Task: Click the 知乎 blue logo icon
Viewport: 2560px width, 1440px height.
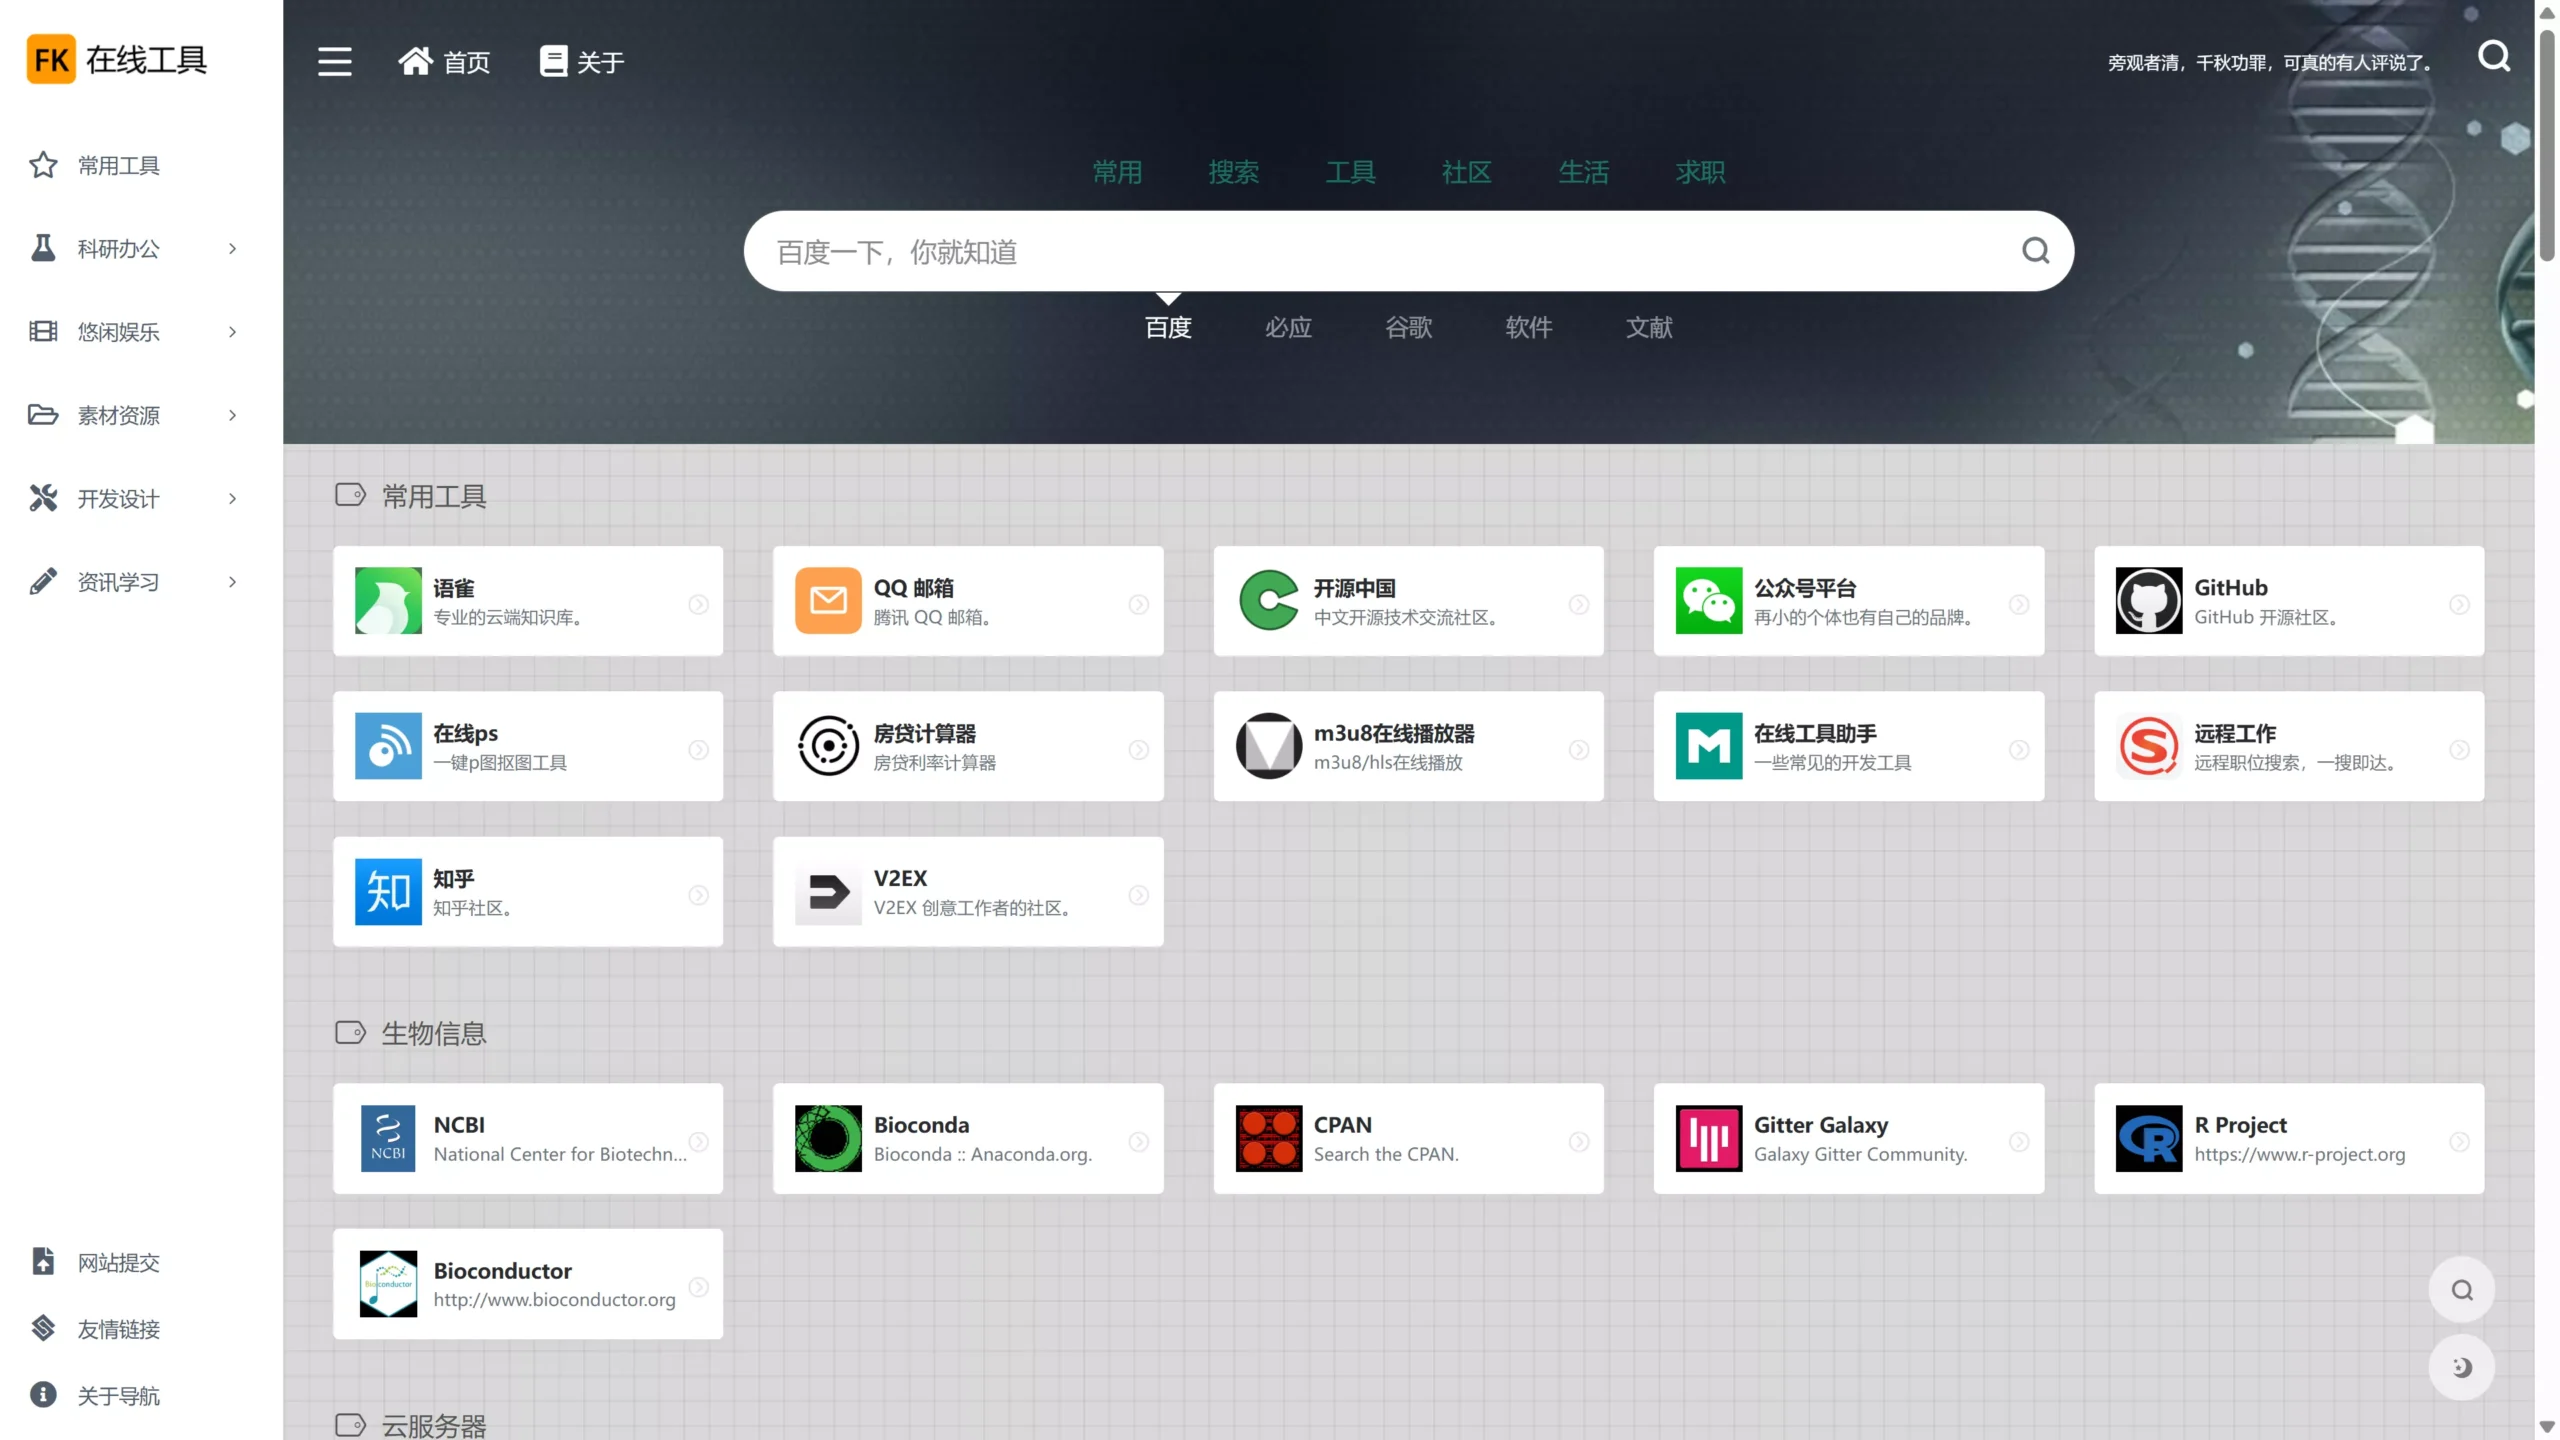Action: (388, 891)
